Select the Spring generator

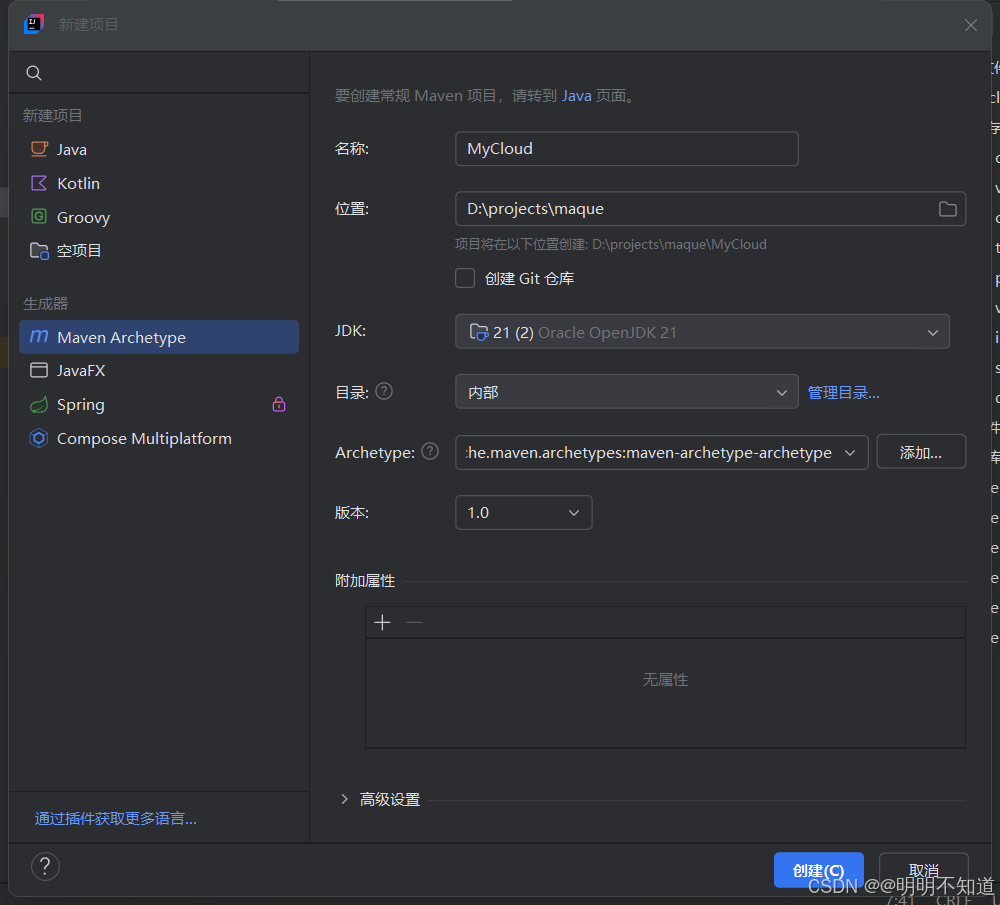pos(159,404)
